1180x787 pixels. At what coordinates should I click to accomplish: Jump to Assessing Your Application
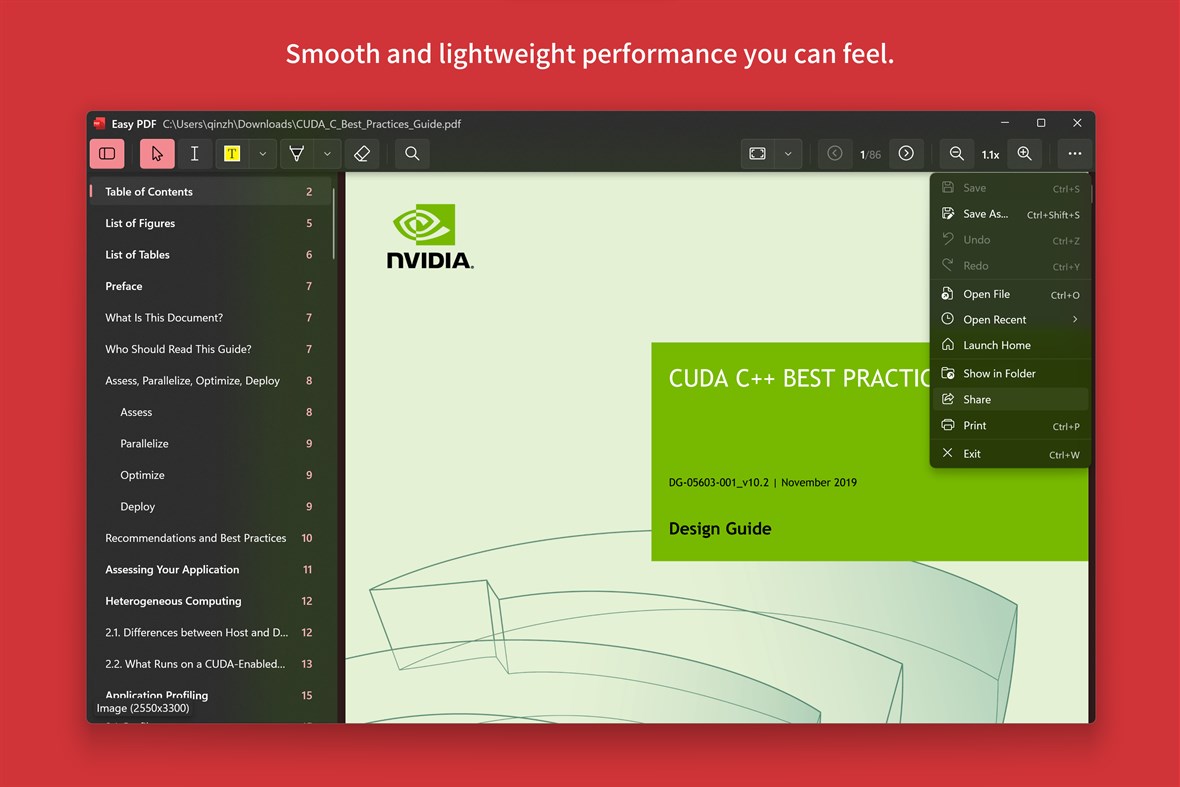tap(210, 570)
